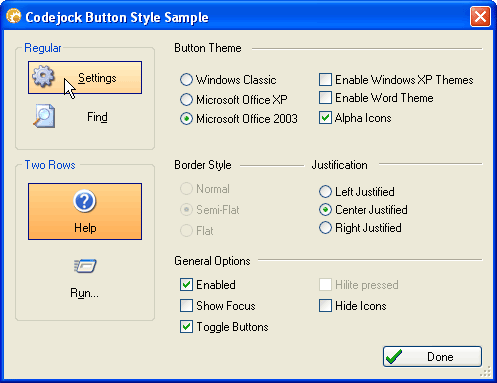This screenshot has height=383, width=497.
Task: Click the Find button with the magnifier icon
Action: pyautogui.click(x=85, y=117)
